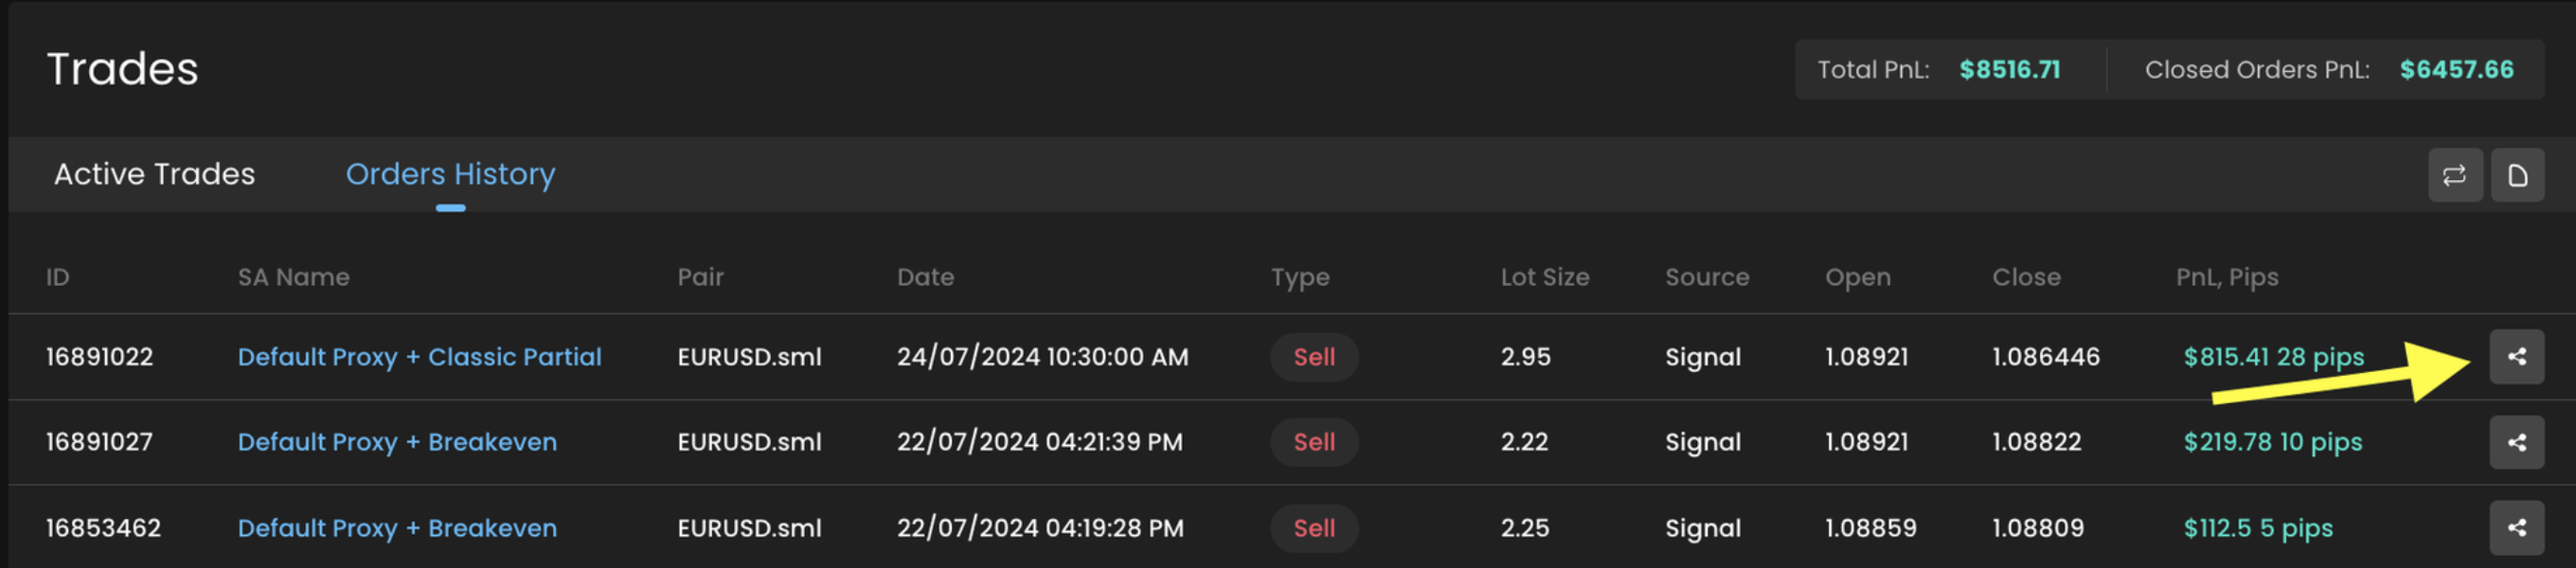Click the Sell badge on trade 16891022
Image resolution: width=2576 pixels, height=568 pixels.
[1313, 357]
